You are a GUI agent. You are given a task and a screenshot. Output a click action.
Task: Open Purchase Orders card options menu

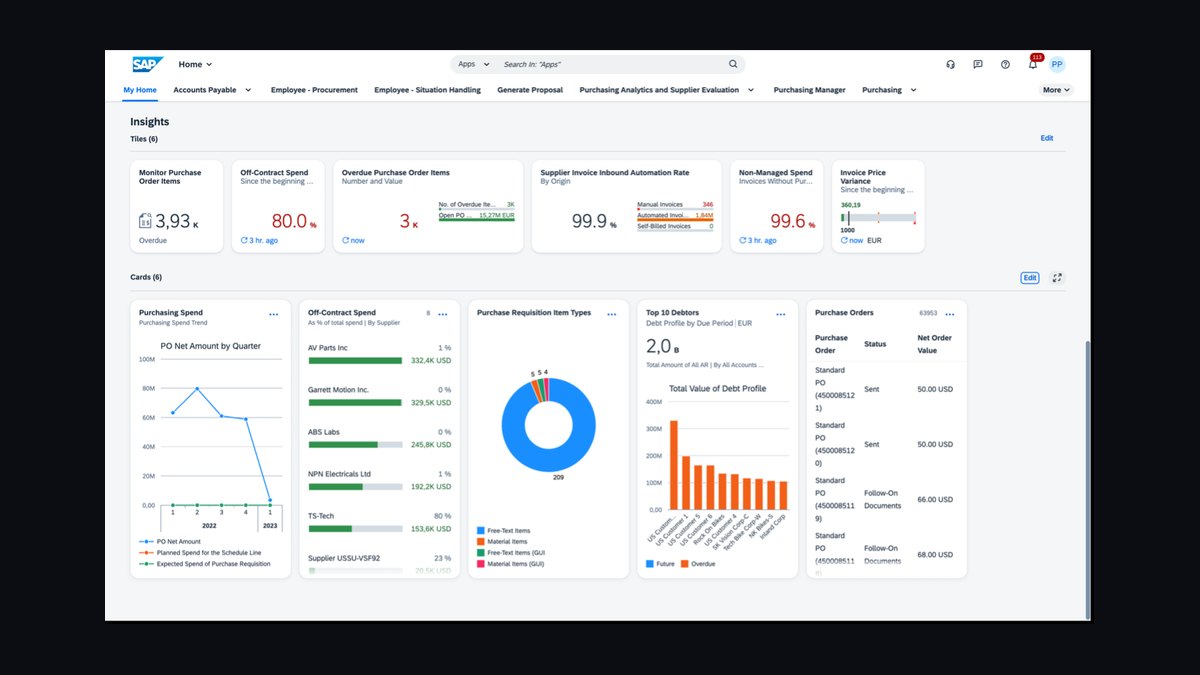tap(949, 314)
